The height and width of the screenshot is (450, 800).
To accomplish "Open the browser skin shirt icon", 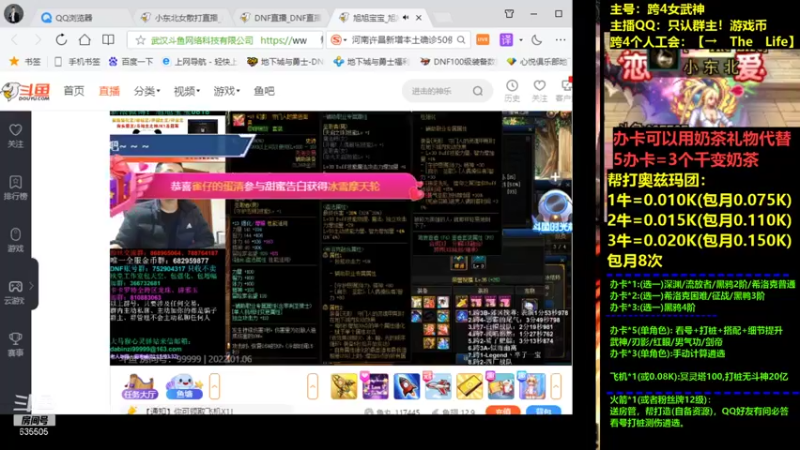I will click(x=509, y=14).
